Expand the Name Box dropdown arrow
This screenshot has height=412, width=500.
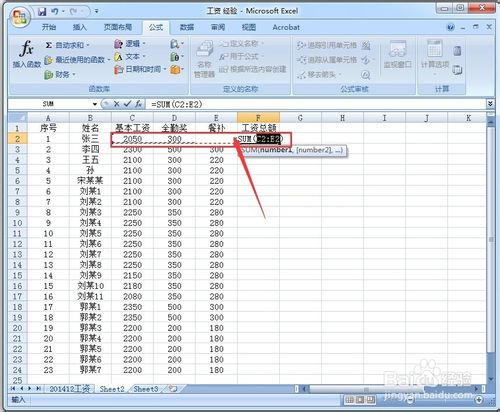(x=95, y=104)
